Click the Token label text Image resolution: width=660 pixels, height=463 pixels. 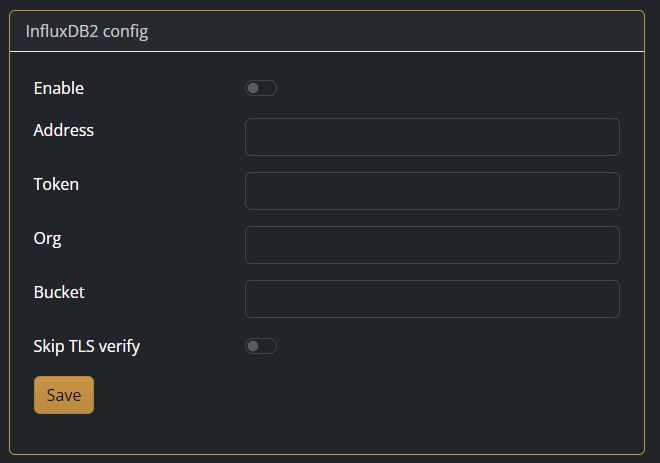[x=56, y=184]
